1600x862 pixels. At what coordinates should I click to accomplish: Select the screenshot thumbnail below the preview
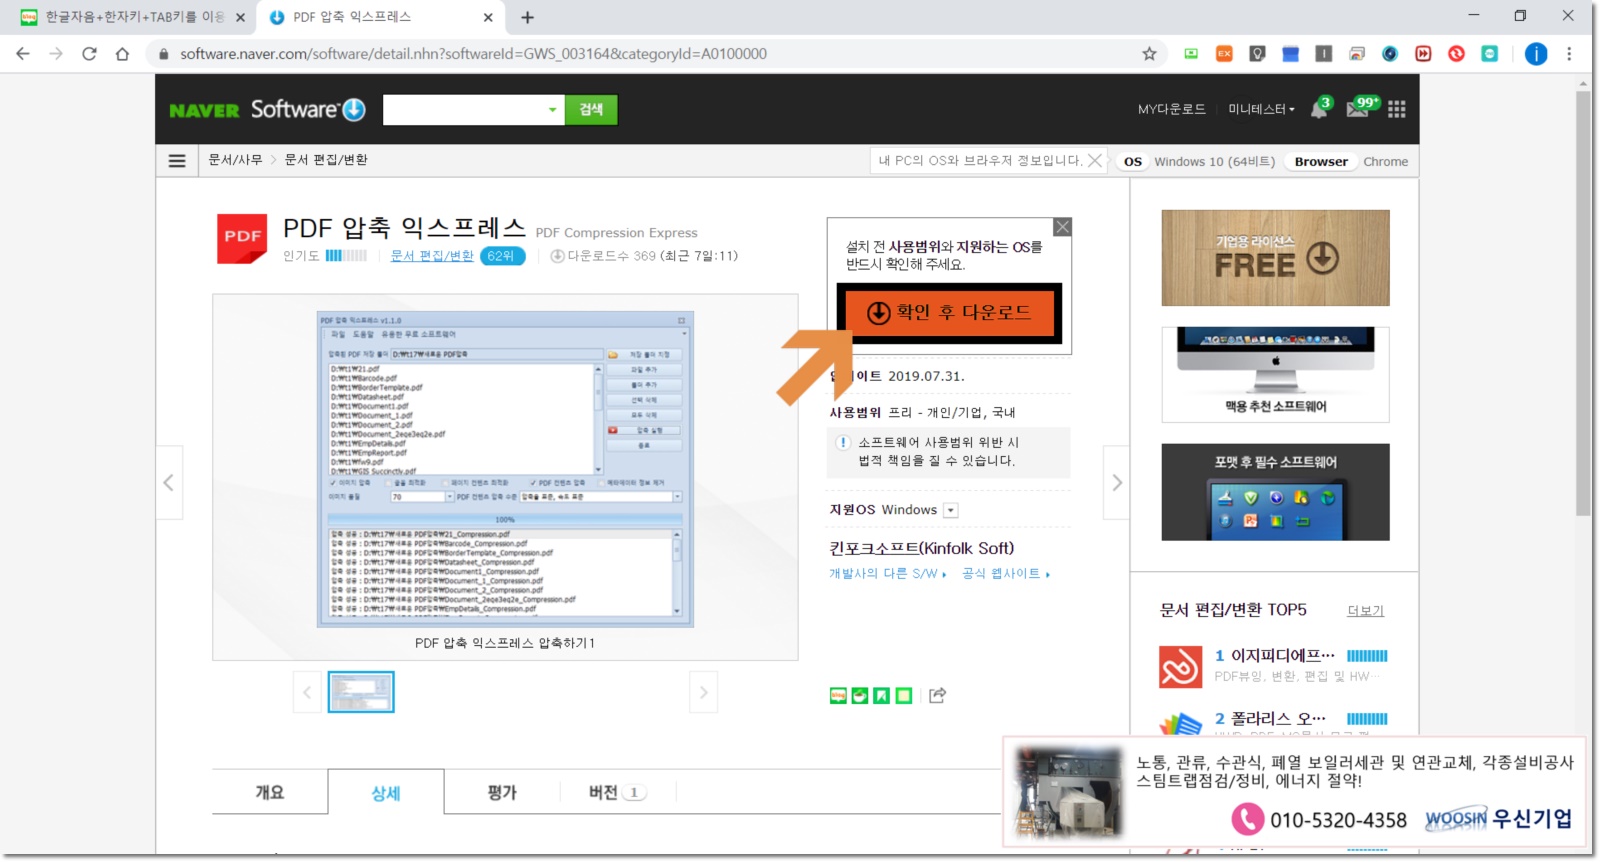[x=361, y=692]
